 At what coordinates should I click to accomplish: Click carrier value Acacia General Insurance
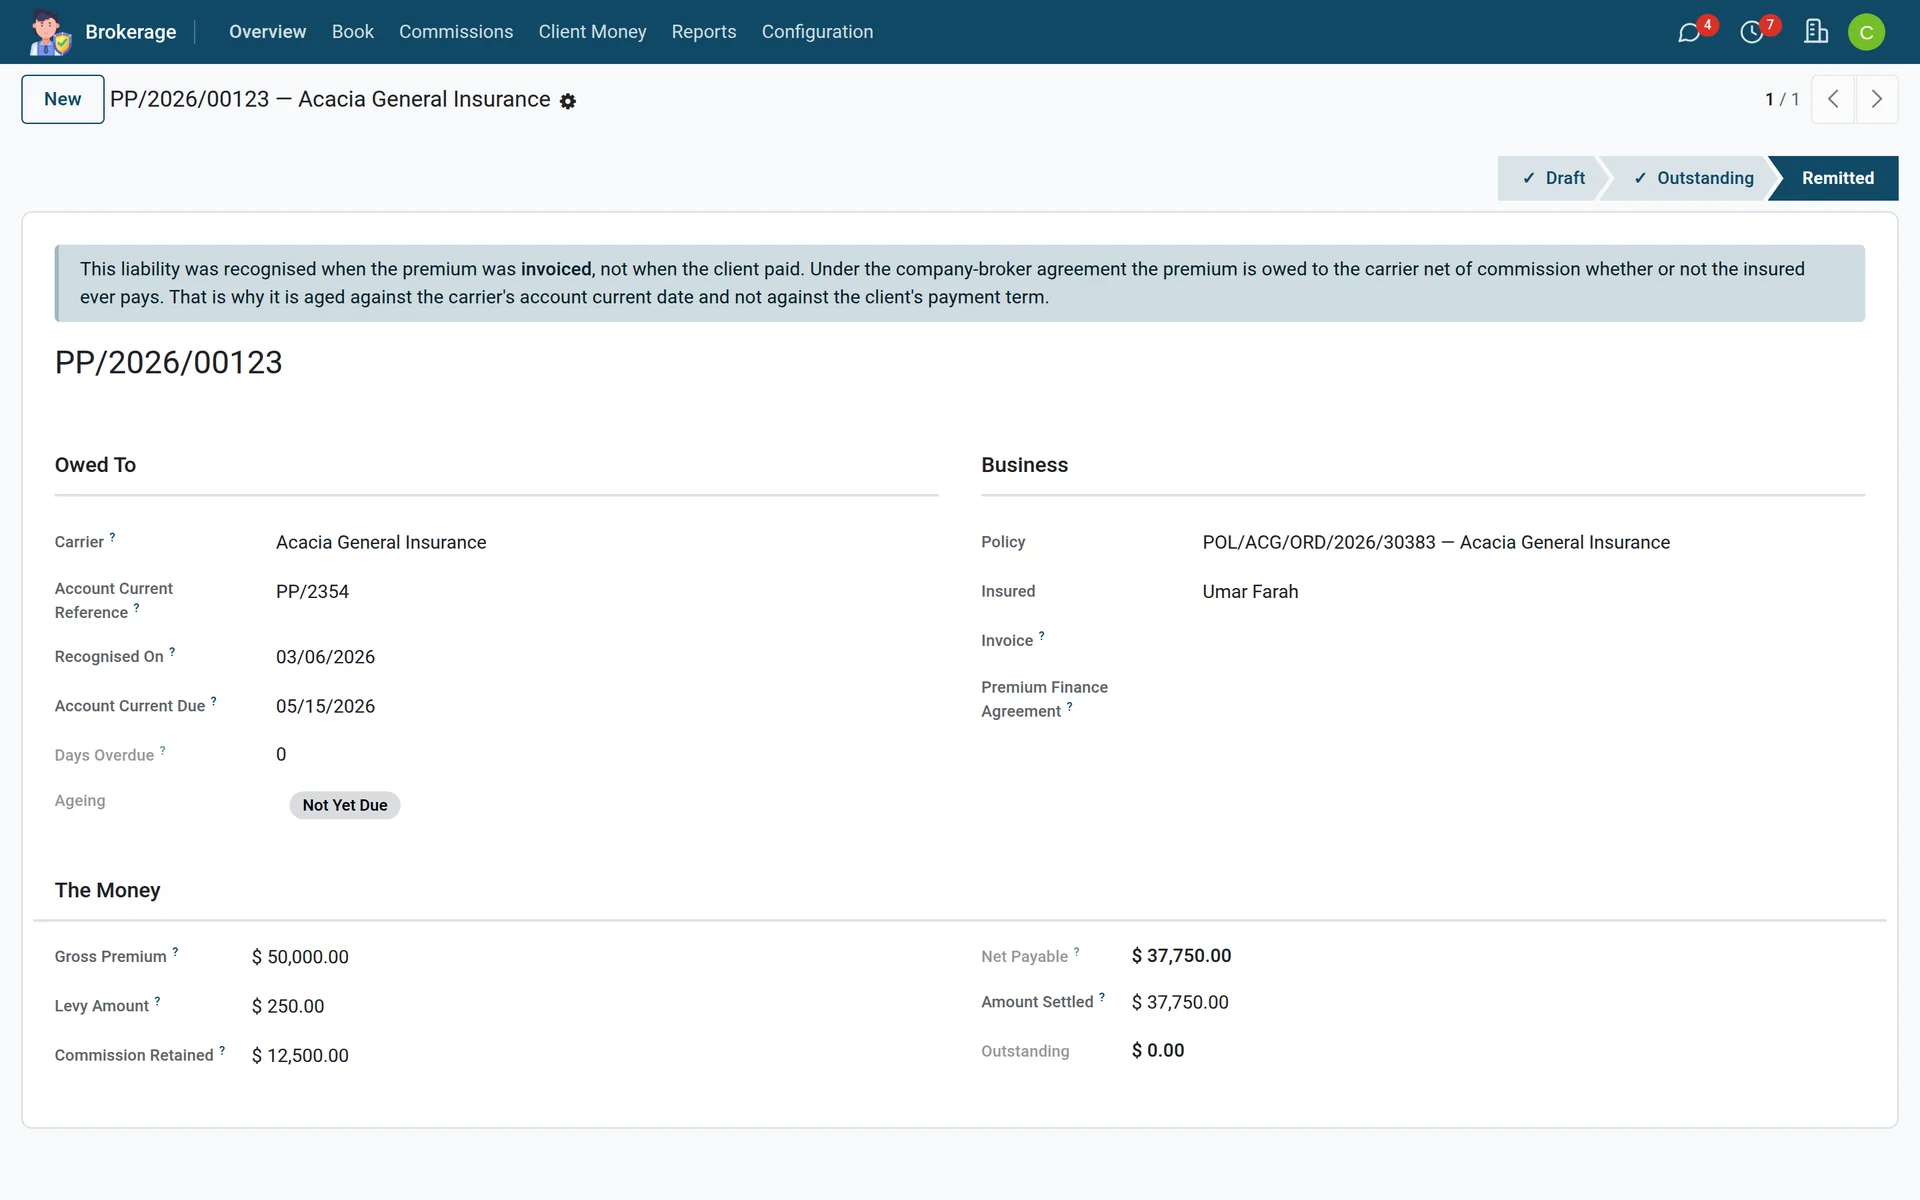coord(381,542)
